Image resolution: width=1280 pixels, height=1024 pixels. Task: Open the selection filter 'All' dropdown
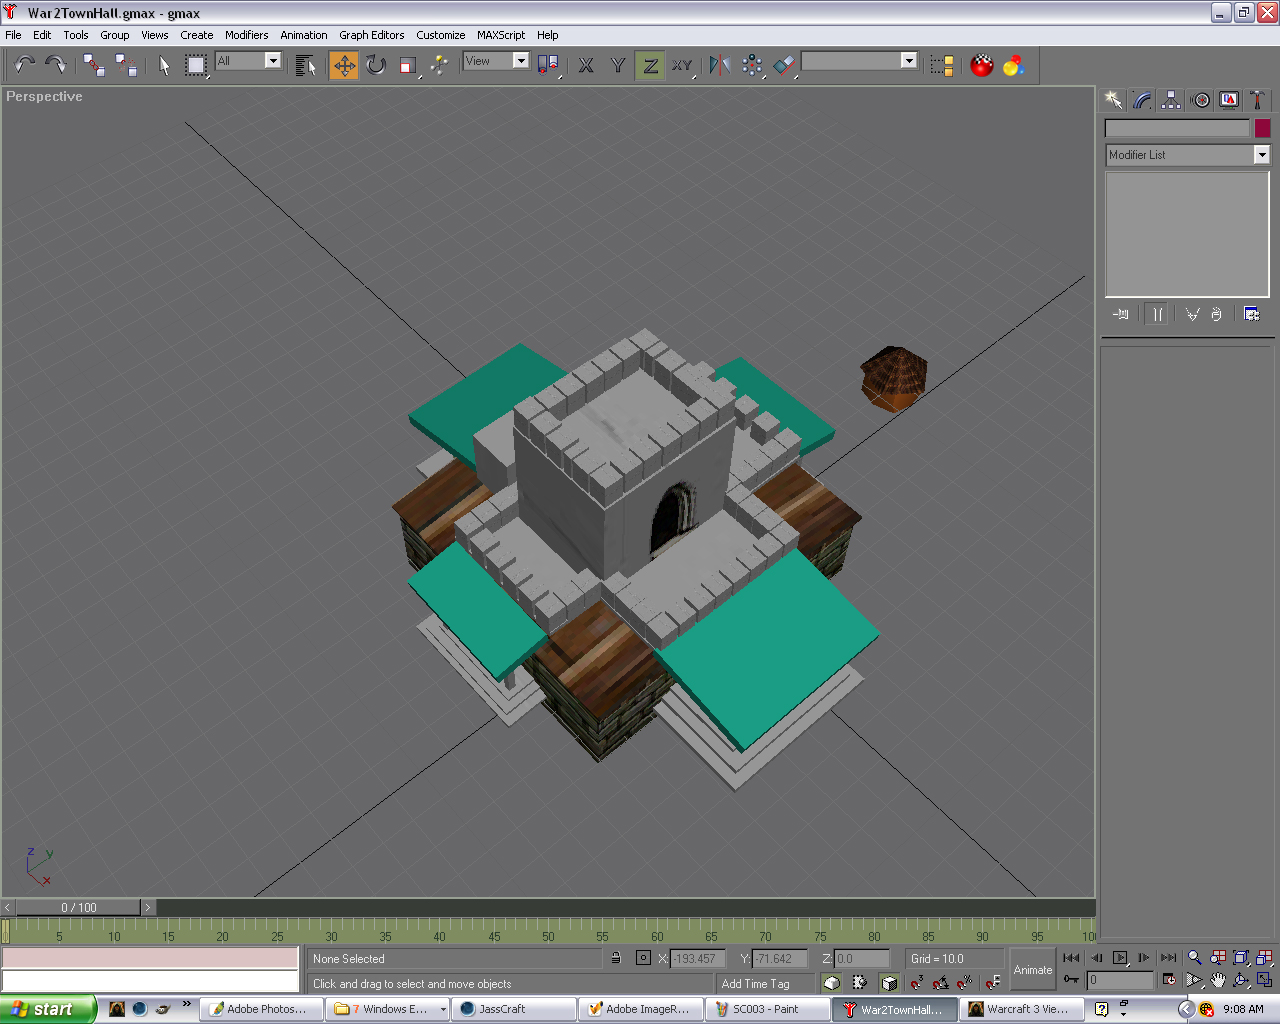[x=272, y=61]
